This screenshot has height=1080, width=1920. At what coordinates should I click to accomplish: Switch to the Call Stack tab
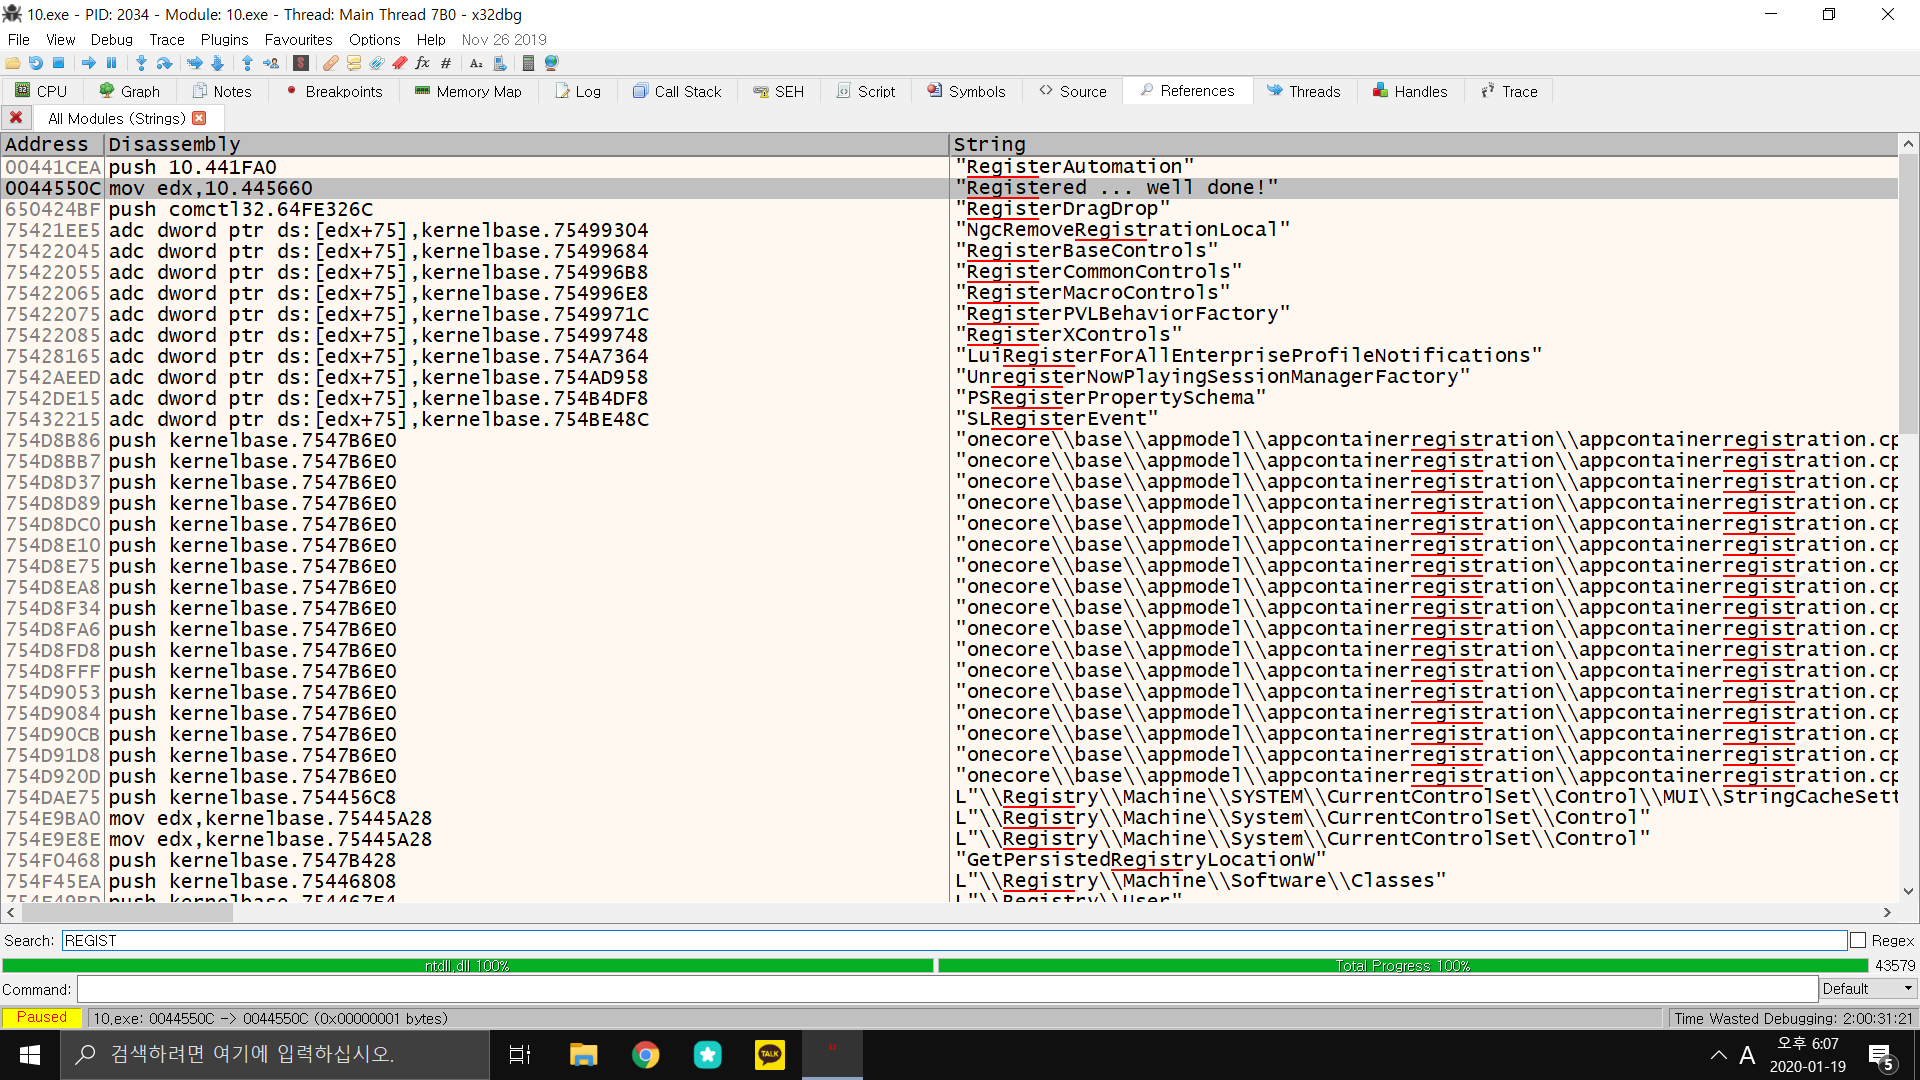point(677,91)
